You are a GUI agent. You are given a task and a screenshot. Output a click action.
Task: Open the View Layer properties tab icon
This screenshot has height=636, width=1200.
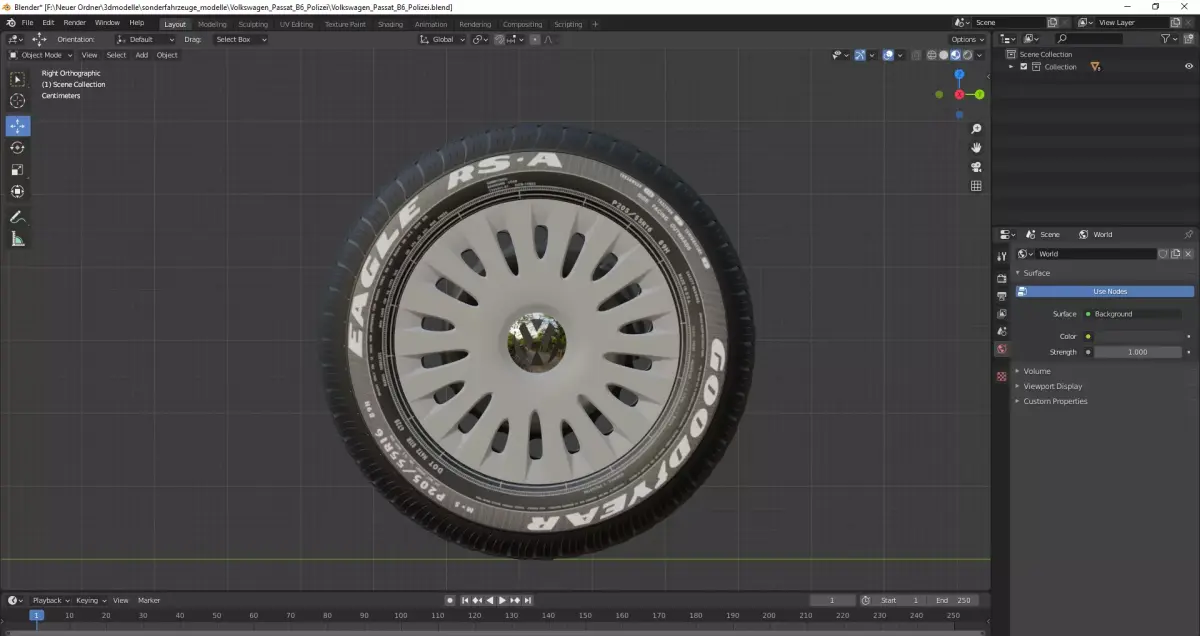(x=1001, y=314)
